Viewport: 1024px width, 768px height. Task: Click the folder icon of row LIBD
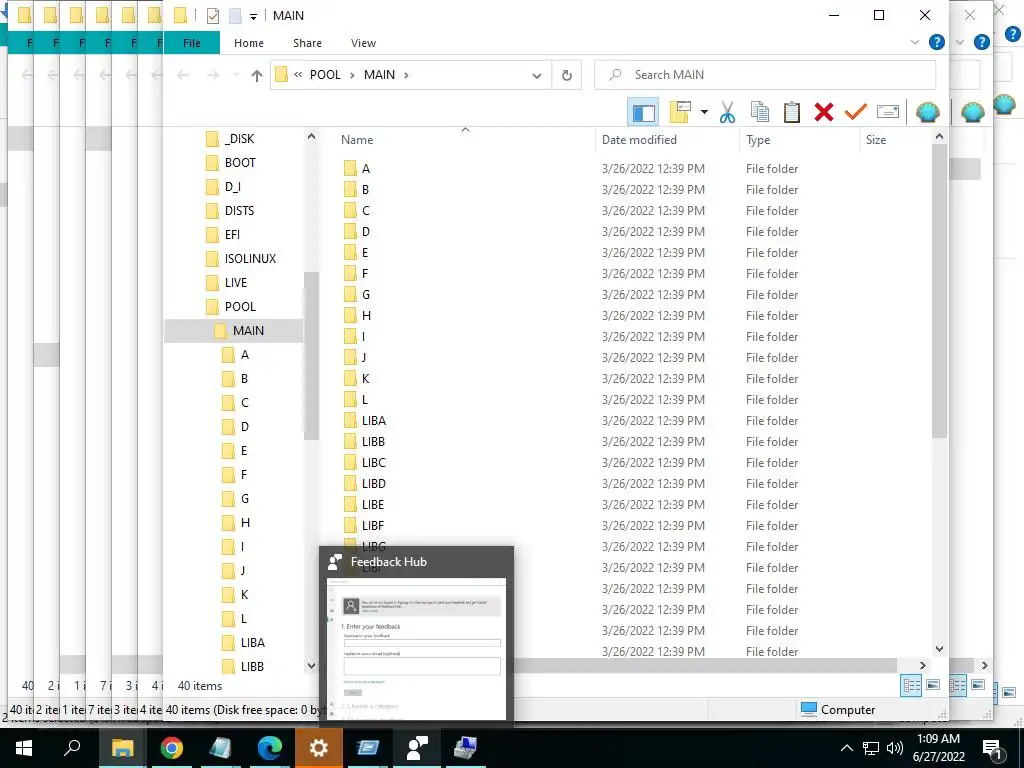click(x=350, y=484)
